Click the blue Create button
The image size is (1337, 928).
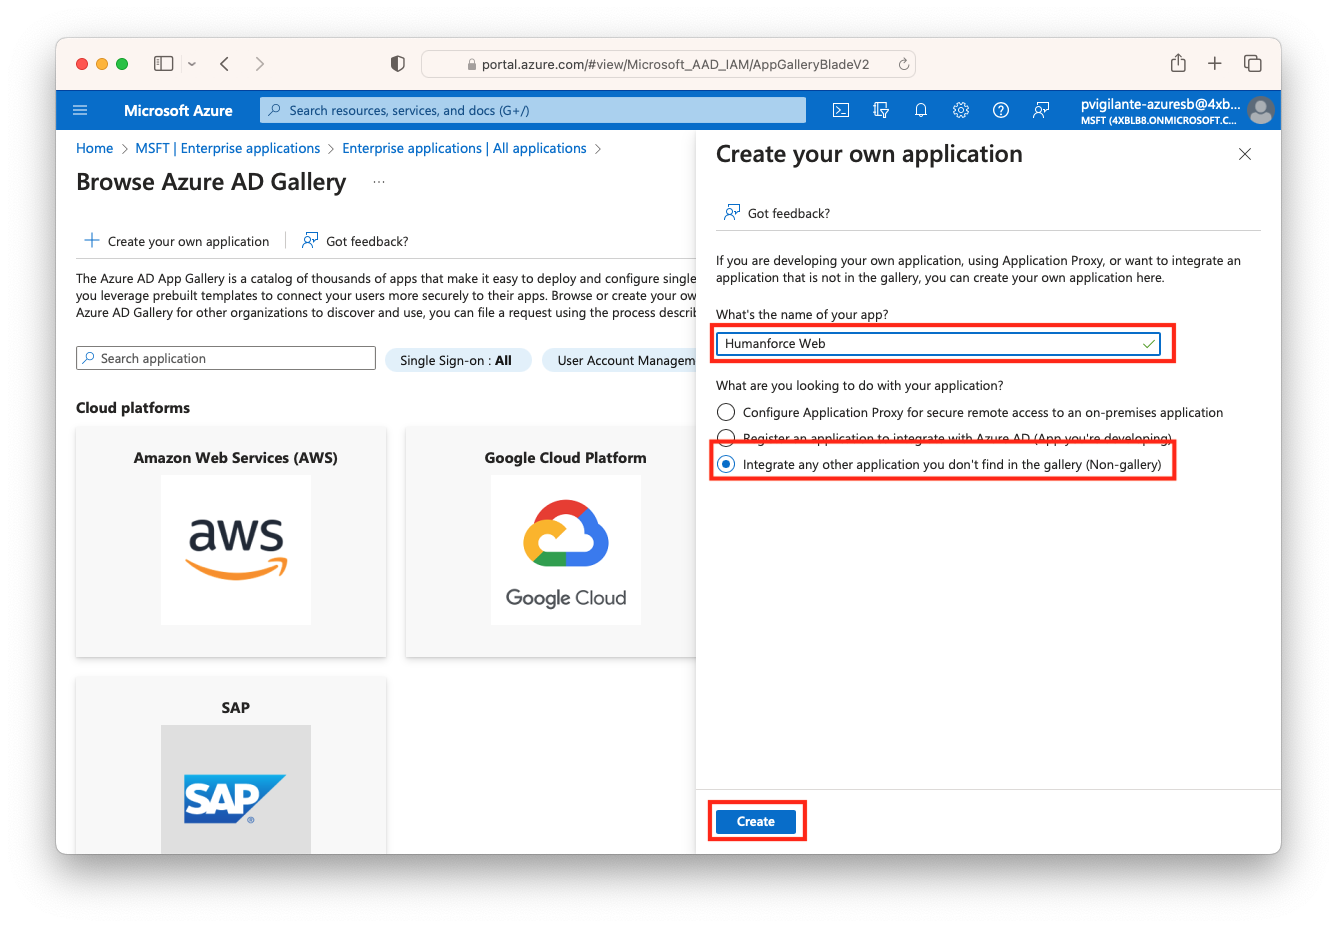click(x=756, y=821)
